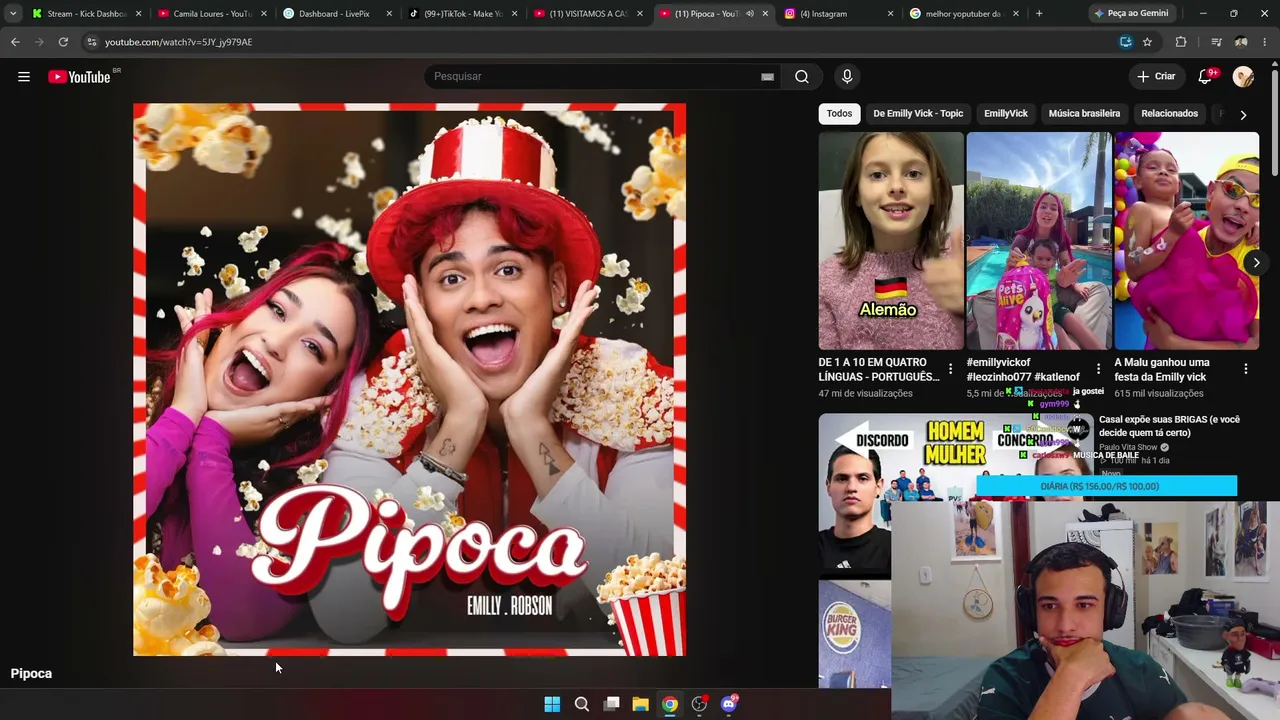The height and width of the screenshot is (720, 1280).
Task: Go to the YouTube home logo
Action: tap(79, 77)
